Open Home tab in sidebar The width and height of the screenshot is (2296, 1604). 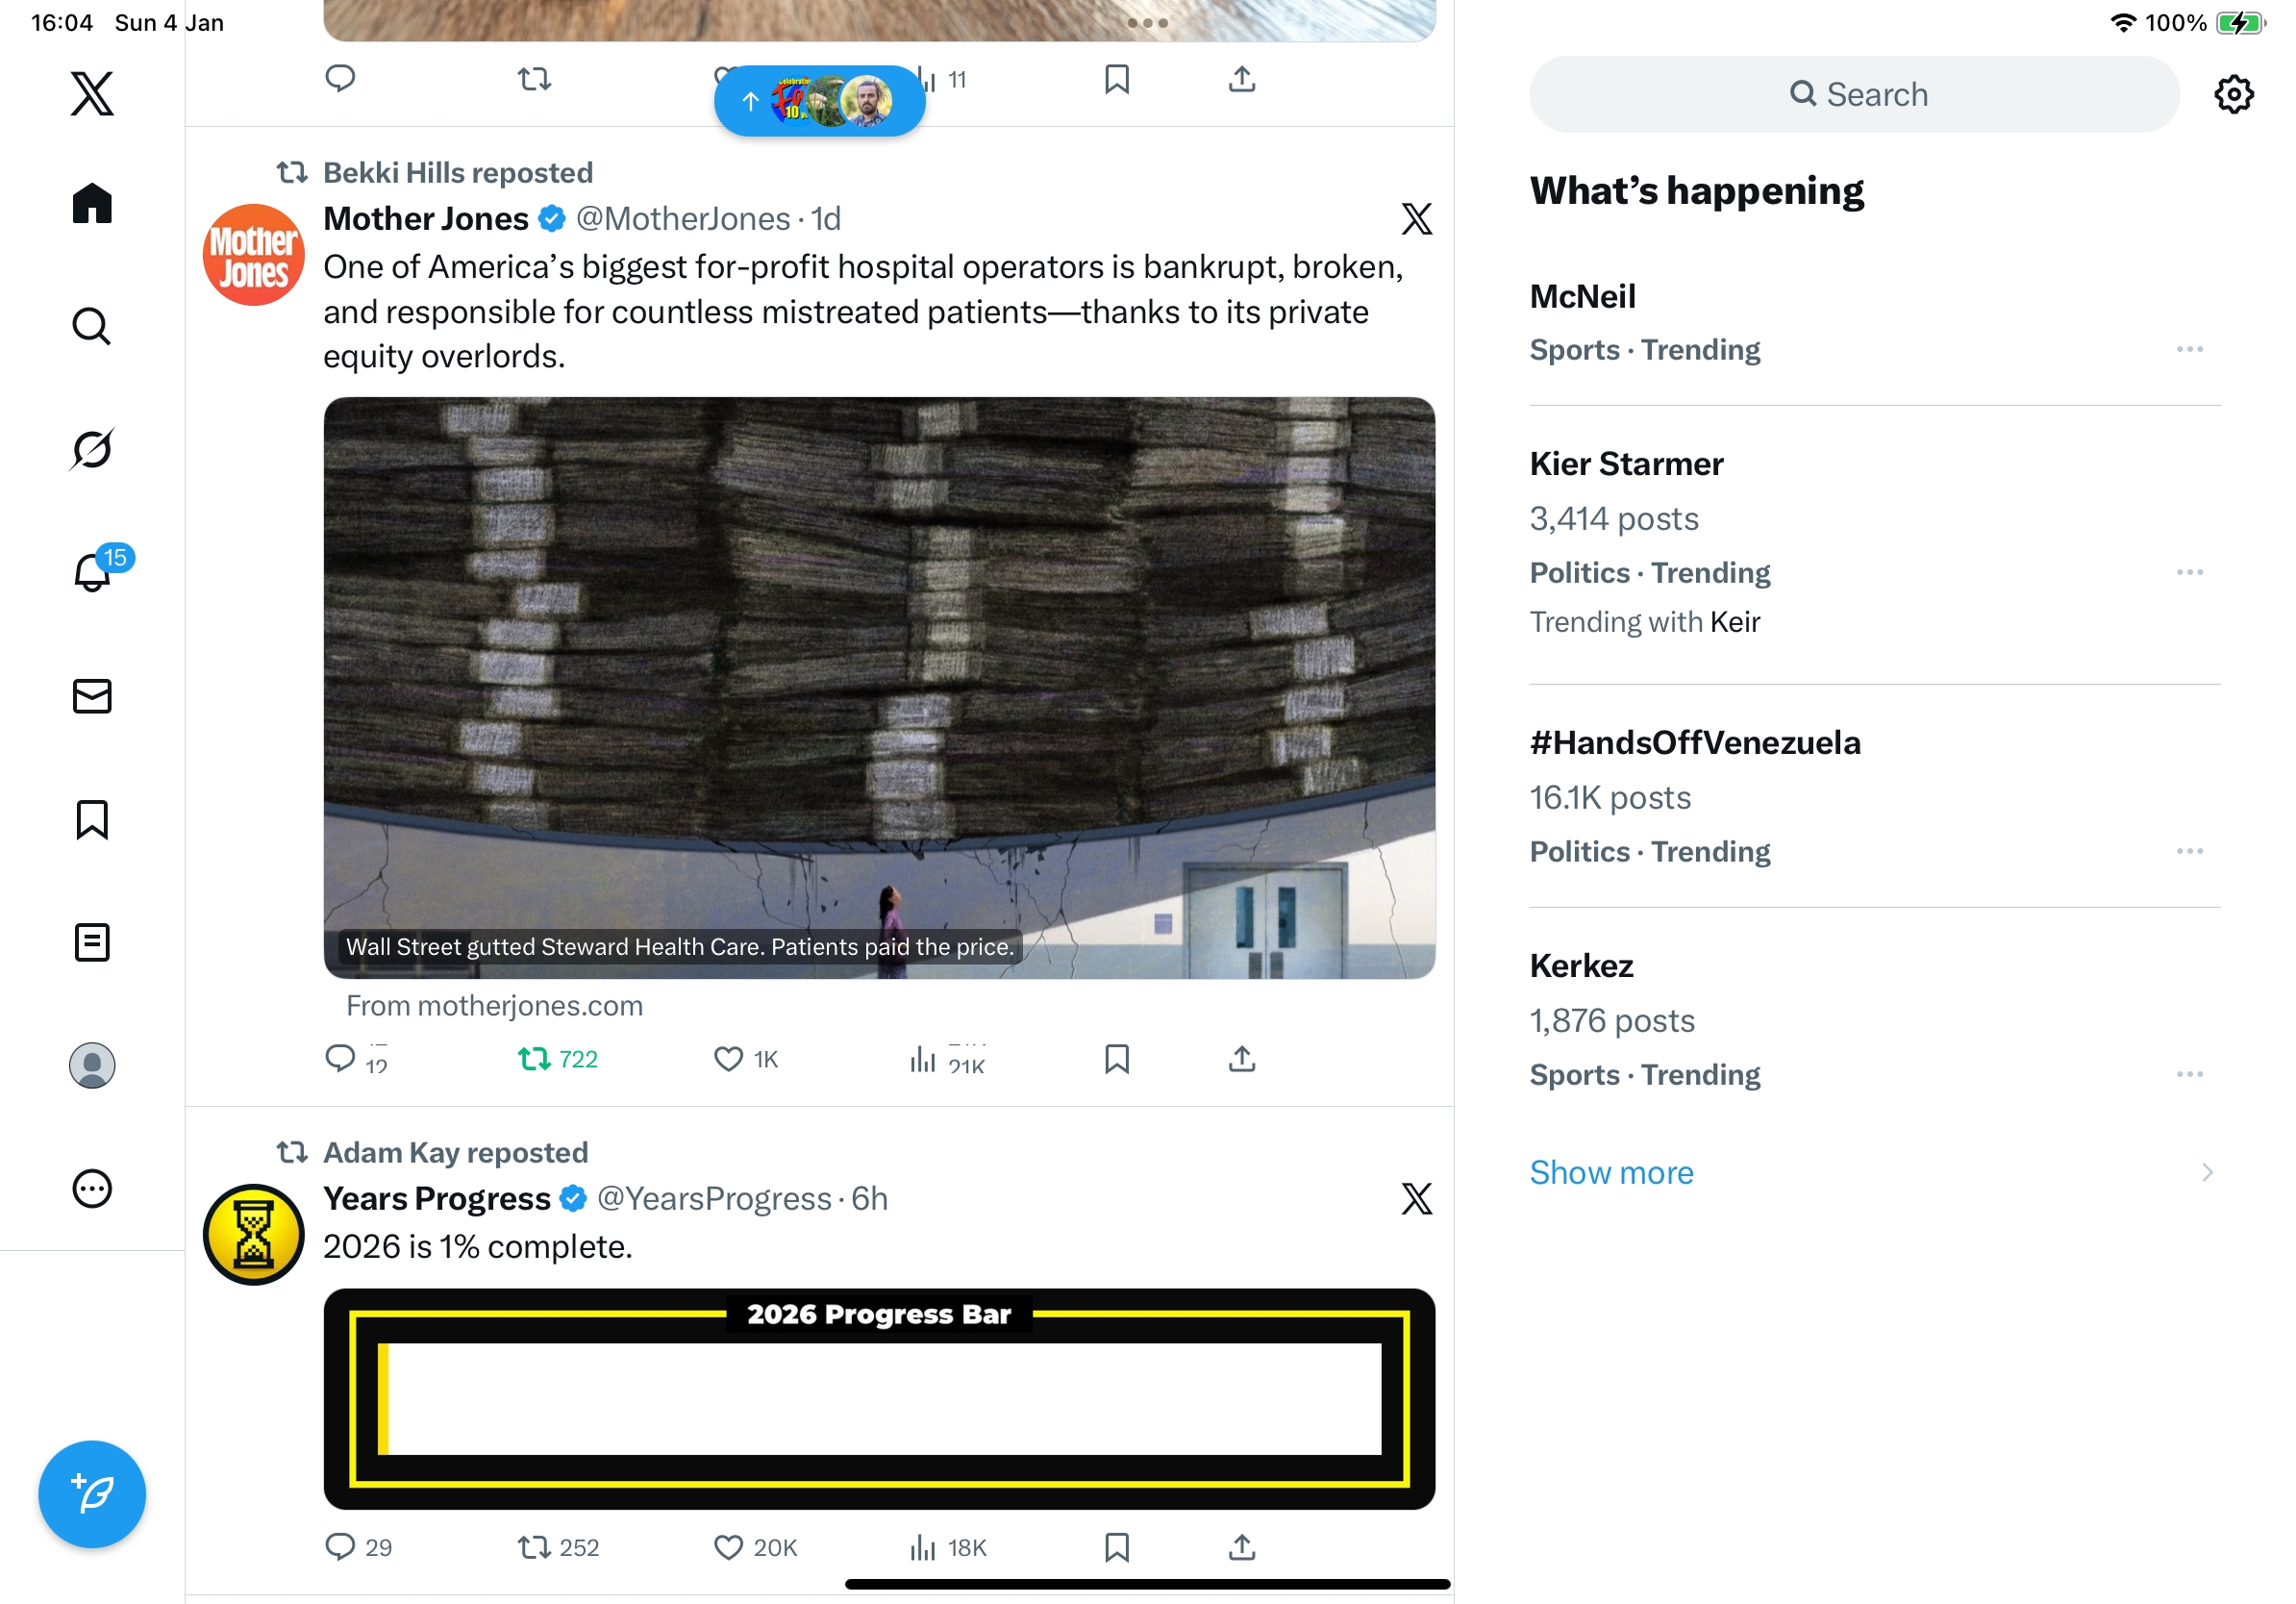[92, 203]
